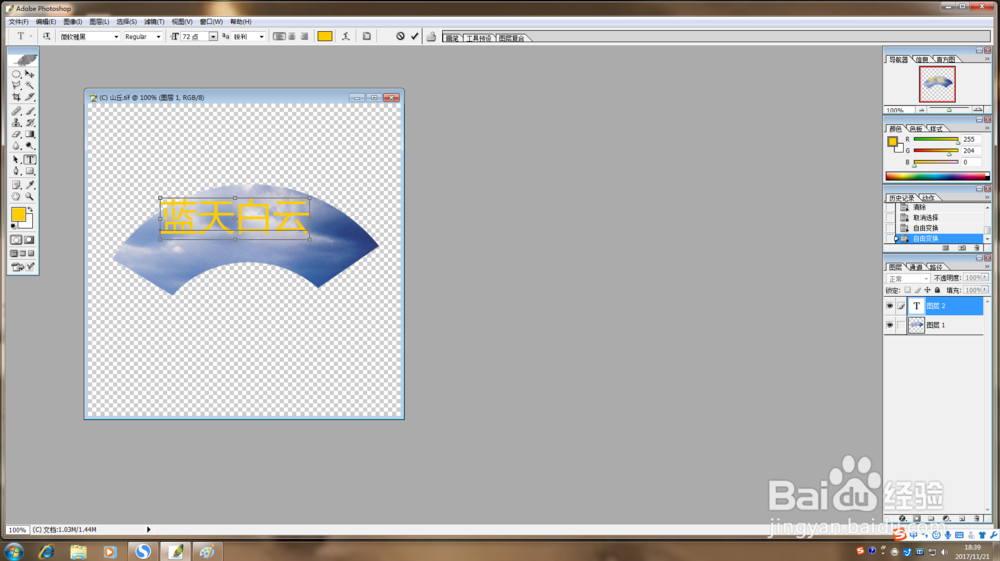Screen dimensions: 1000x561
Task: Click the navigator zoom slider
Action: tap(949, 110)
